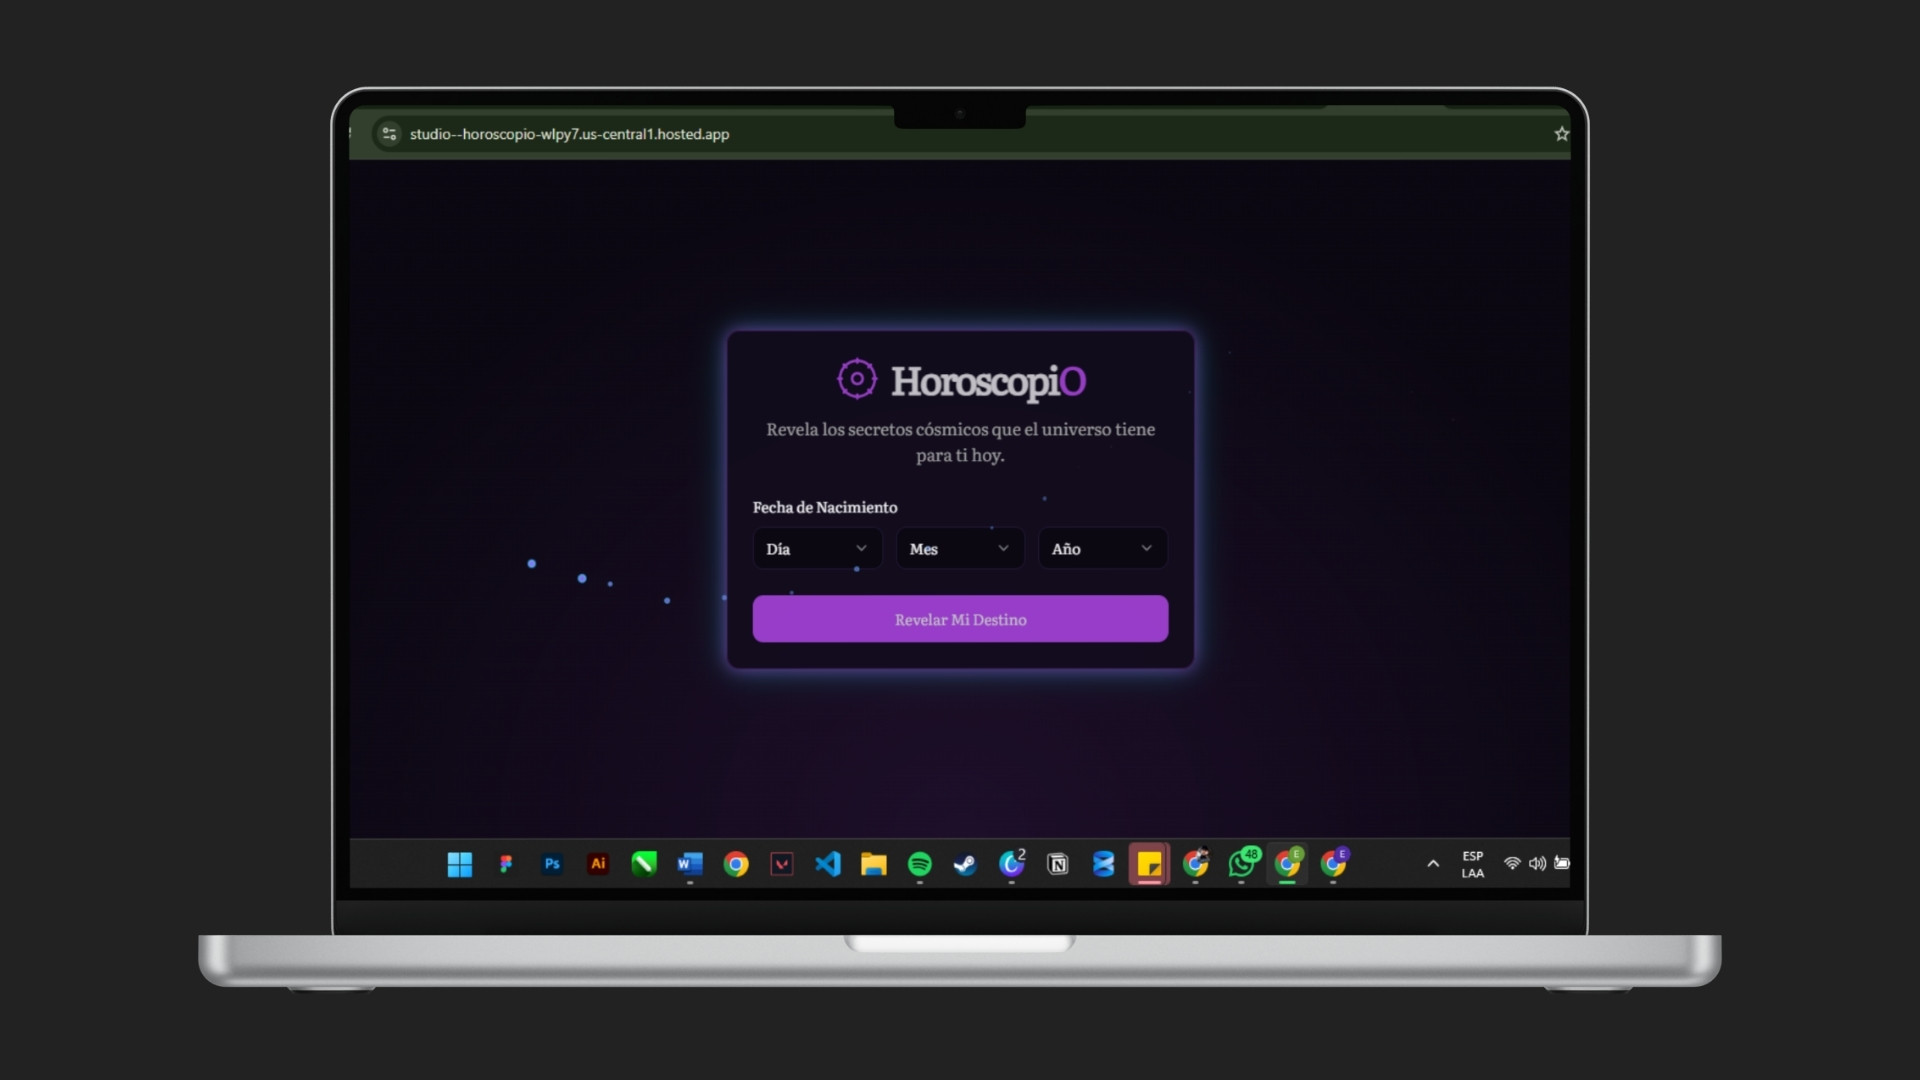Screen dimensions: 1920x1080
Task: Toggle Wi-Fi from the system tray
Action: 1512,864
